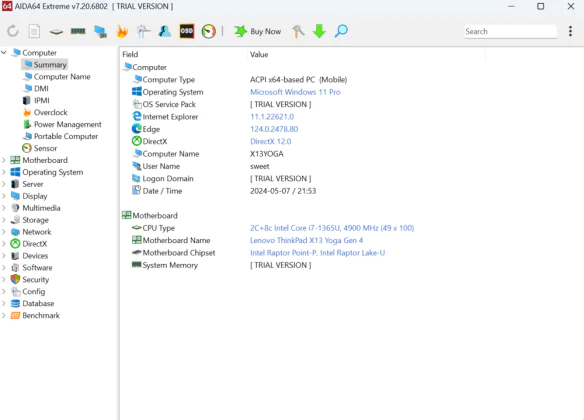Click the user profile toolbar icon

tap(165, 31)
